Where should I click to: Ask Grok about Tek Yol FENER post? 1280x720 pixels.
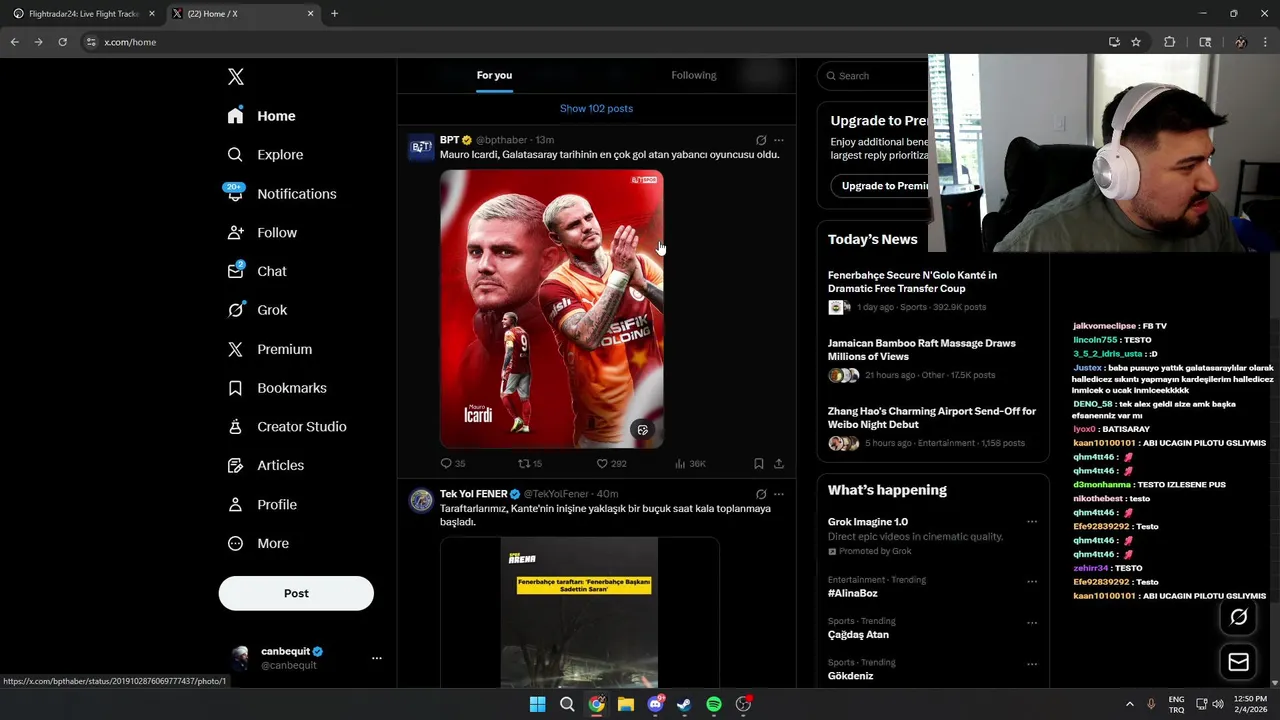click(x=761, y=494)
